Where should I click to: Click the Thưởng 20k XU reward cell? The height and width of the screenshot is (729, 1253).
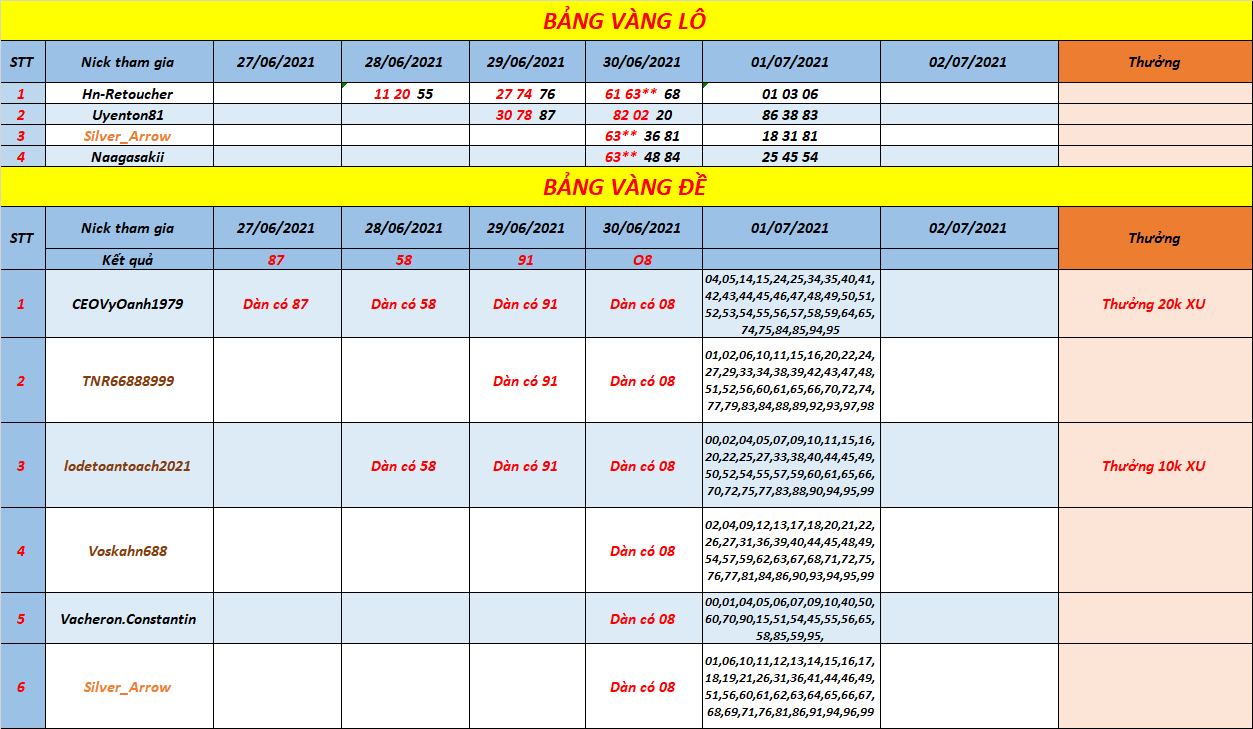pyautogui.click(x=1154, y=304)
